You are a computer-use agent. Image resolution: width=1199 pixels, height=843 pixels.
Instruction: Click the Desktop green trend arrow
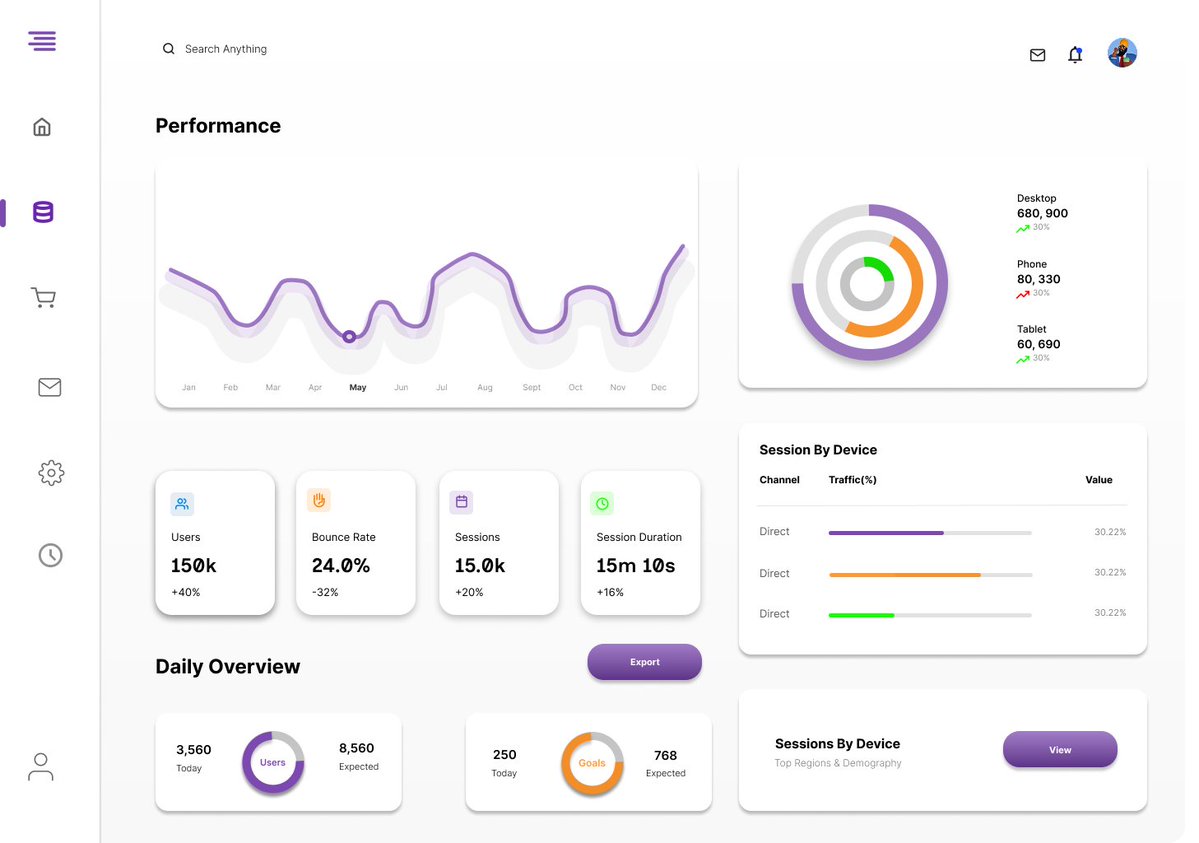(1022, 229)
